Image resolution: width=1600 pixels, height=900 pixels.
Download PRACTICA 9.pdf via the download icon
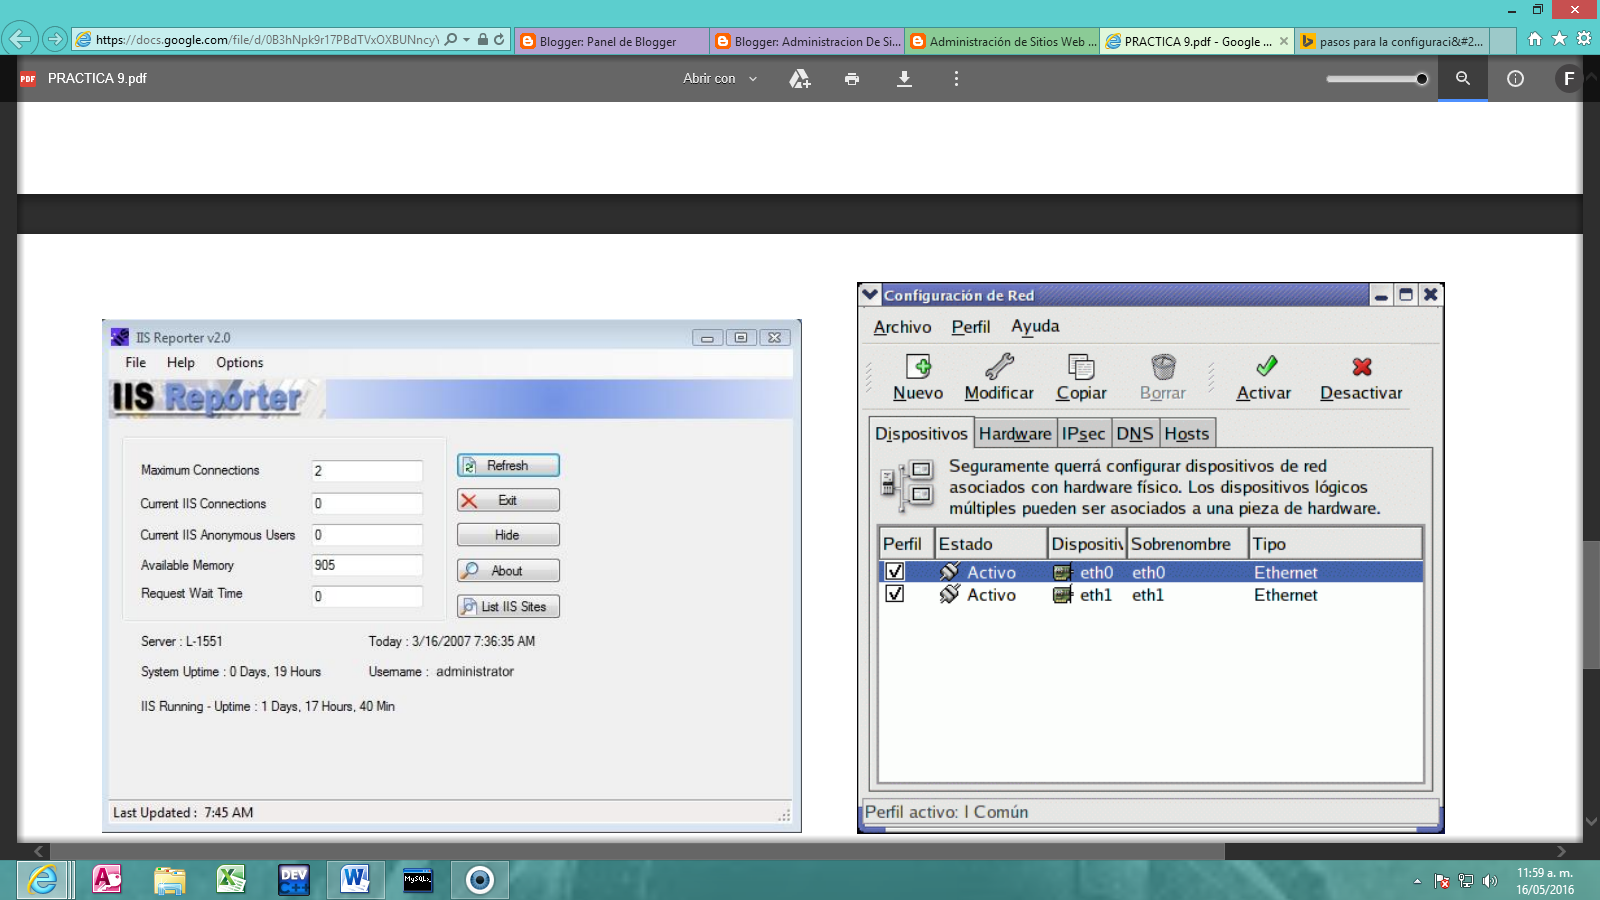coord(905,78)
